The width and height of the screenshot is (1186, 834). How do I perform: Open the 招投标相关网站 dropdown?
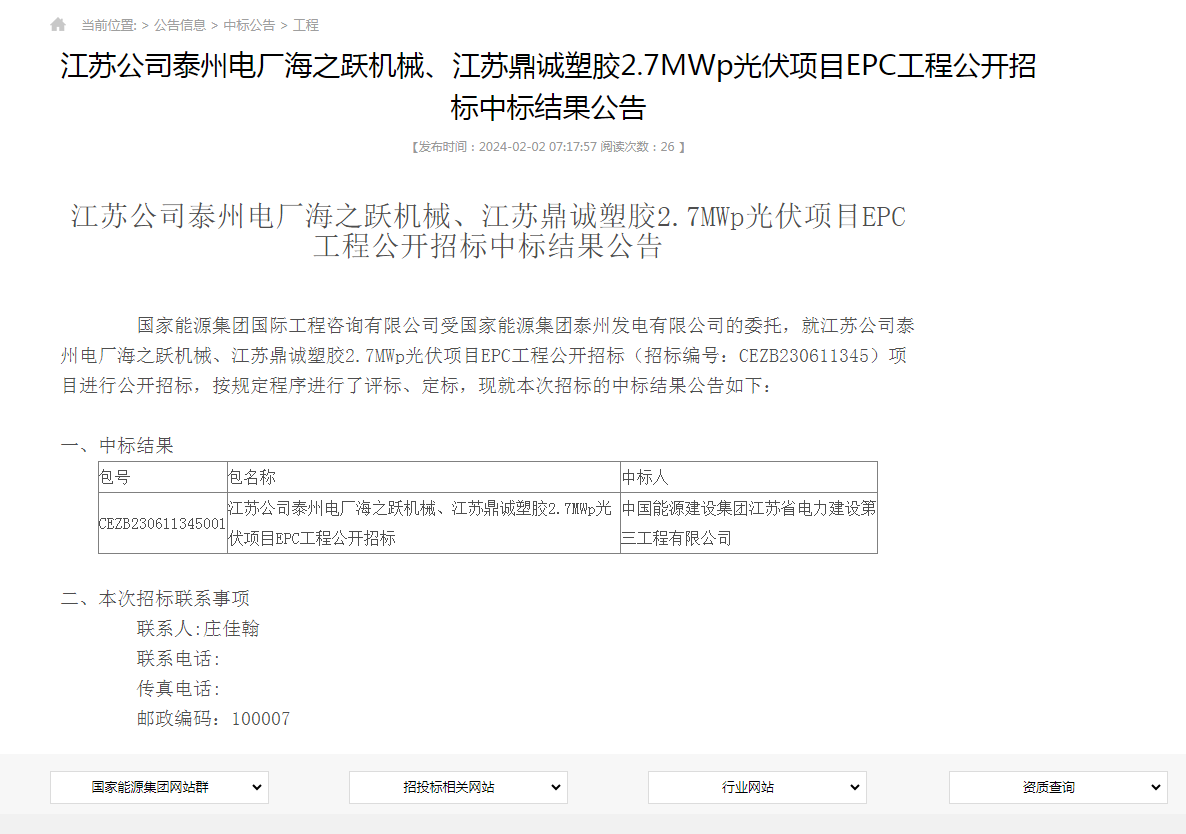click(x=458, y=788)
